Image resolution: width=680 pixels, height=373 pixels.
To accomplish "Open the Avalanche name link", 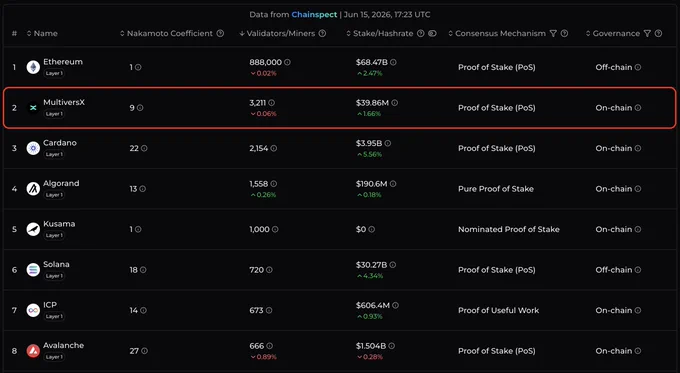I will [63, 345].
